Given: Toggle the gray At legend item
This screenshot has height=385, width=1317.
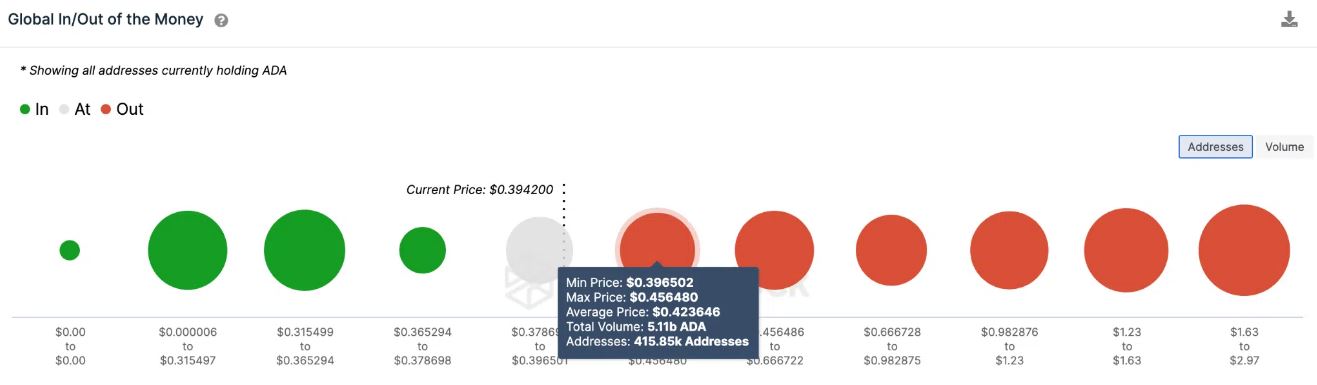Looking at the screenshot, I should coord(74,110).
